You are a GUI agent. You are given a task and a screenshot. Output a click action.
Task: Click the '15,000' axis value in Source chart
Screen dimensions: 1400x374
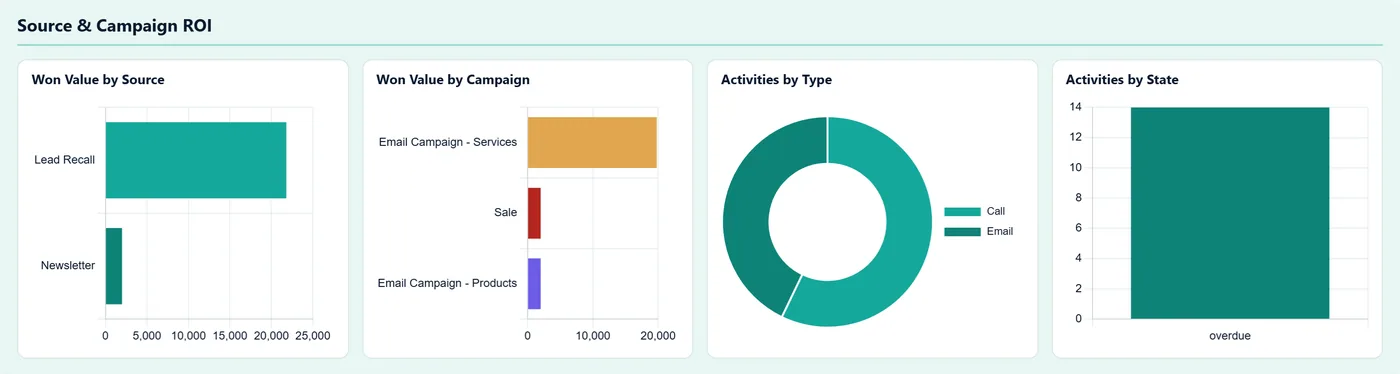(x=230, y=336)
